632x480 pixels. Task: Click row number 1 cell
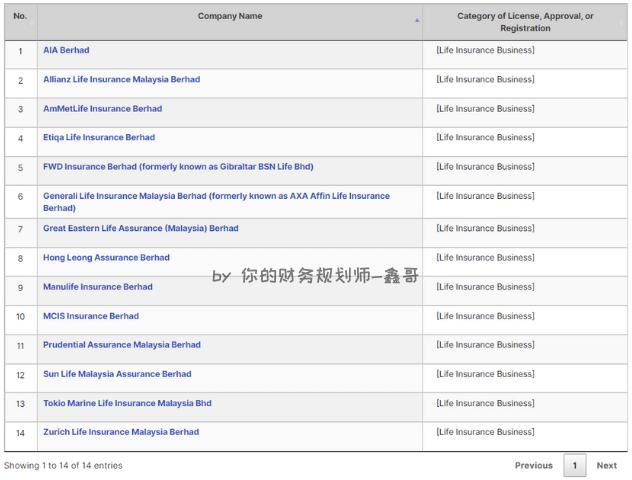click(x=21, y=54)
